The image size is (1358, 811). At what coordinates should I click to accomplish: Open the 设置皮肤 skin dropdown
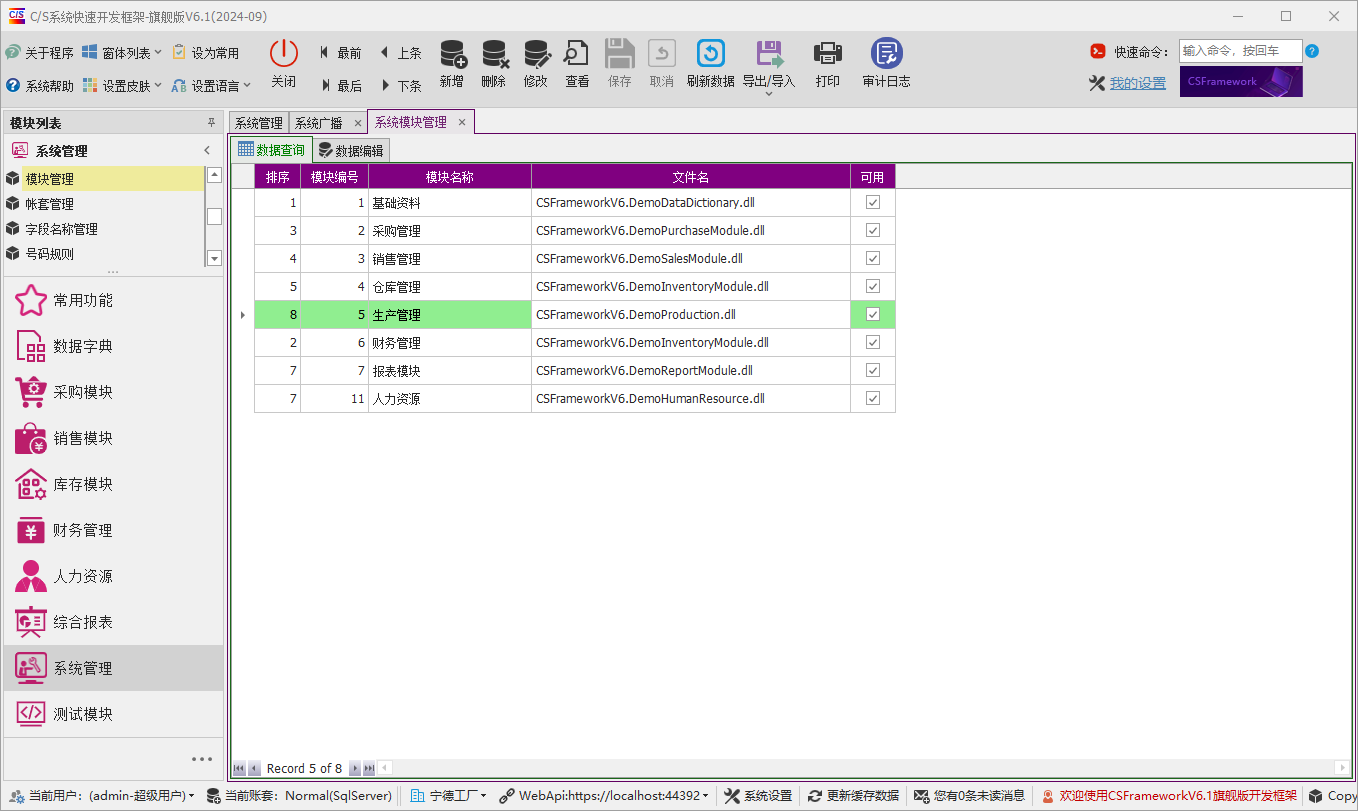coord(125,86)
